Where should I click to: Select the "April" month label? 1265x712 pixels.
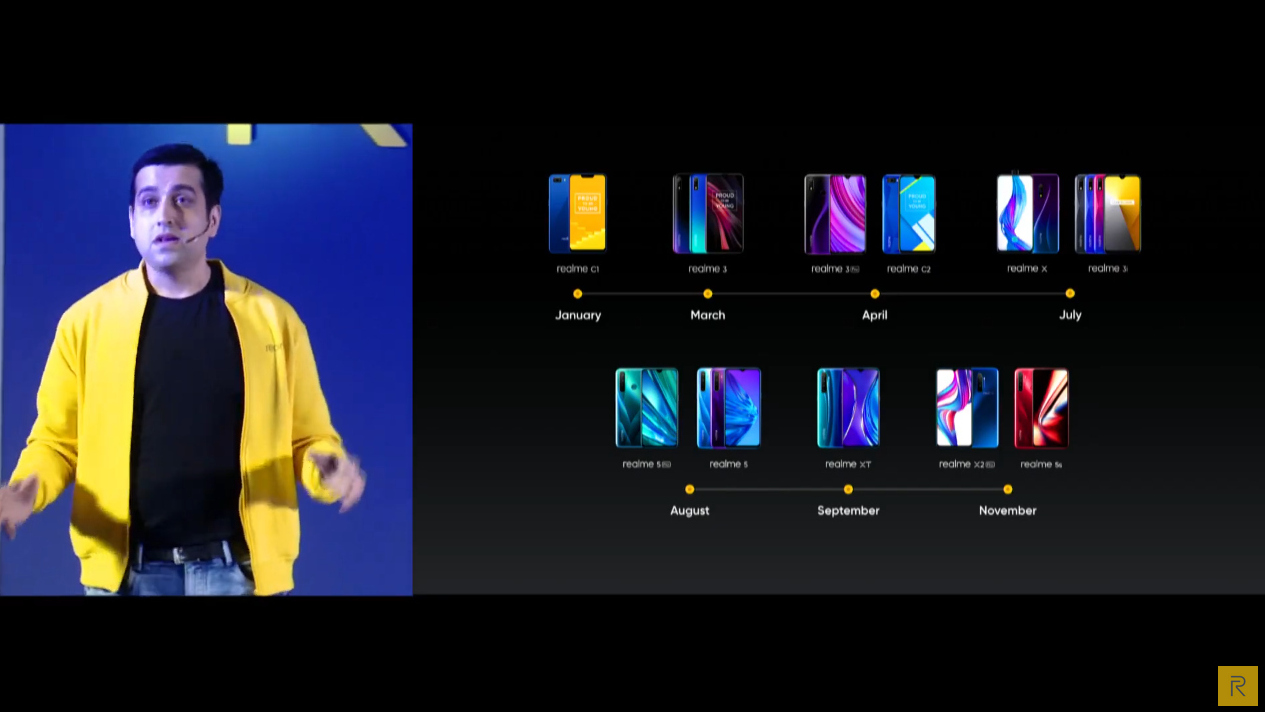[875, 315]
